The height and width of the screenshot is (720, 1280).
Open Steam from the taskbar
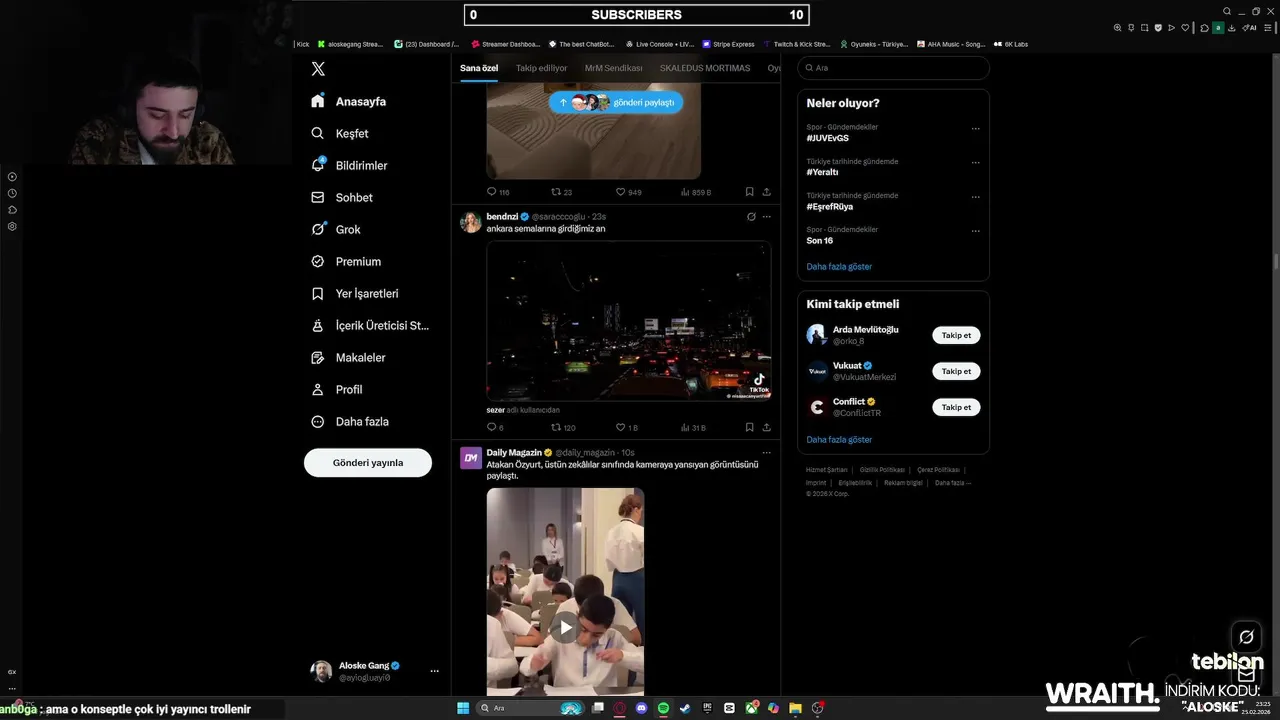pyautogui.click(x=685, y=708)
